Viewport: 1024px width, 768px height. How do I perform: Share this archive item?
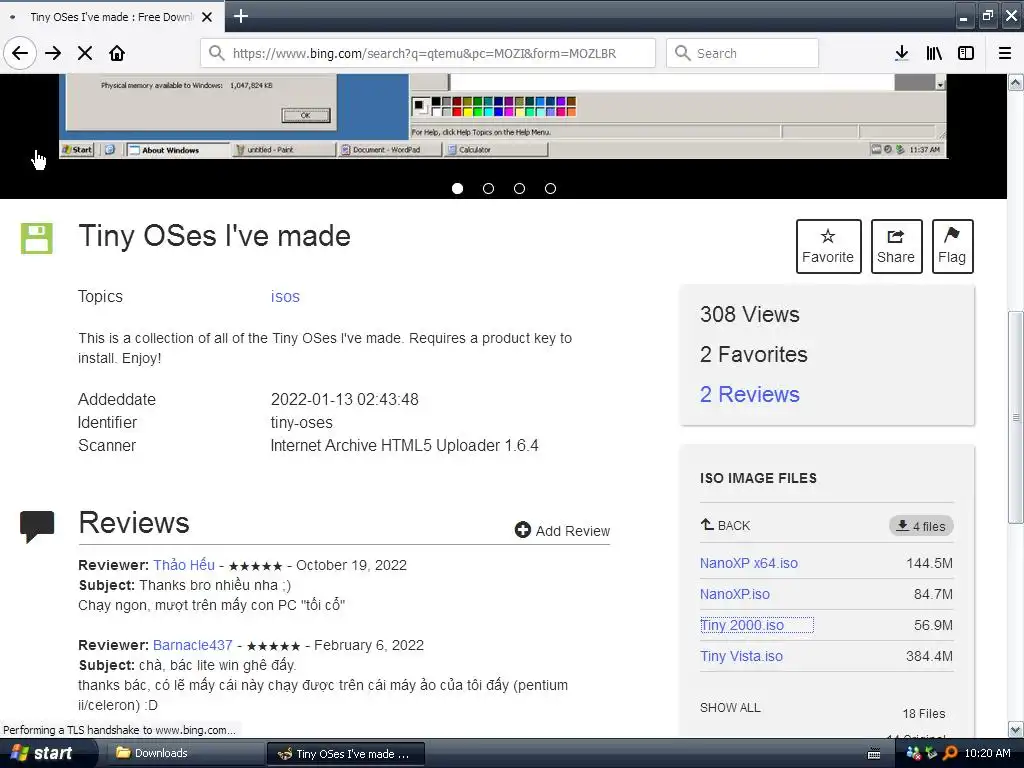[896, 246]
